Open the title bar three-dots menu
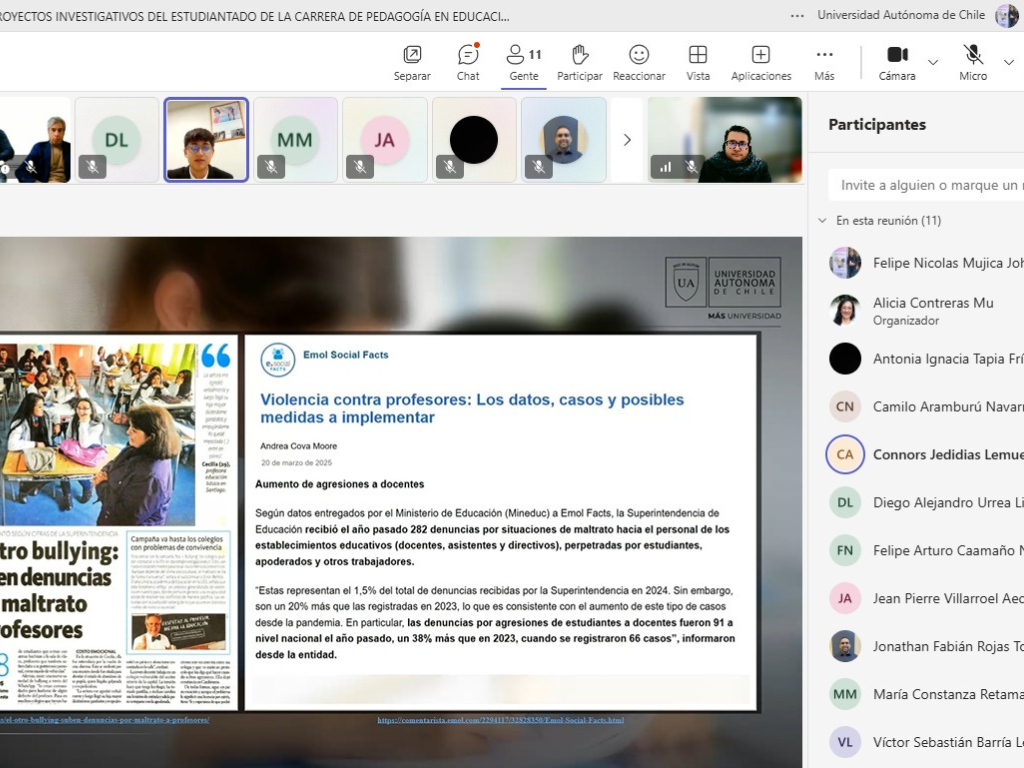This screenshot has width=1024, height=768. click(797, 16)
